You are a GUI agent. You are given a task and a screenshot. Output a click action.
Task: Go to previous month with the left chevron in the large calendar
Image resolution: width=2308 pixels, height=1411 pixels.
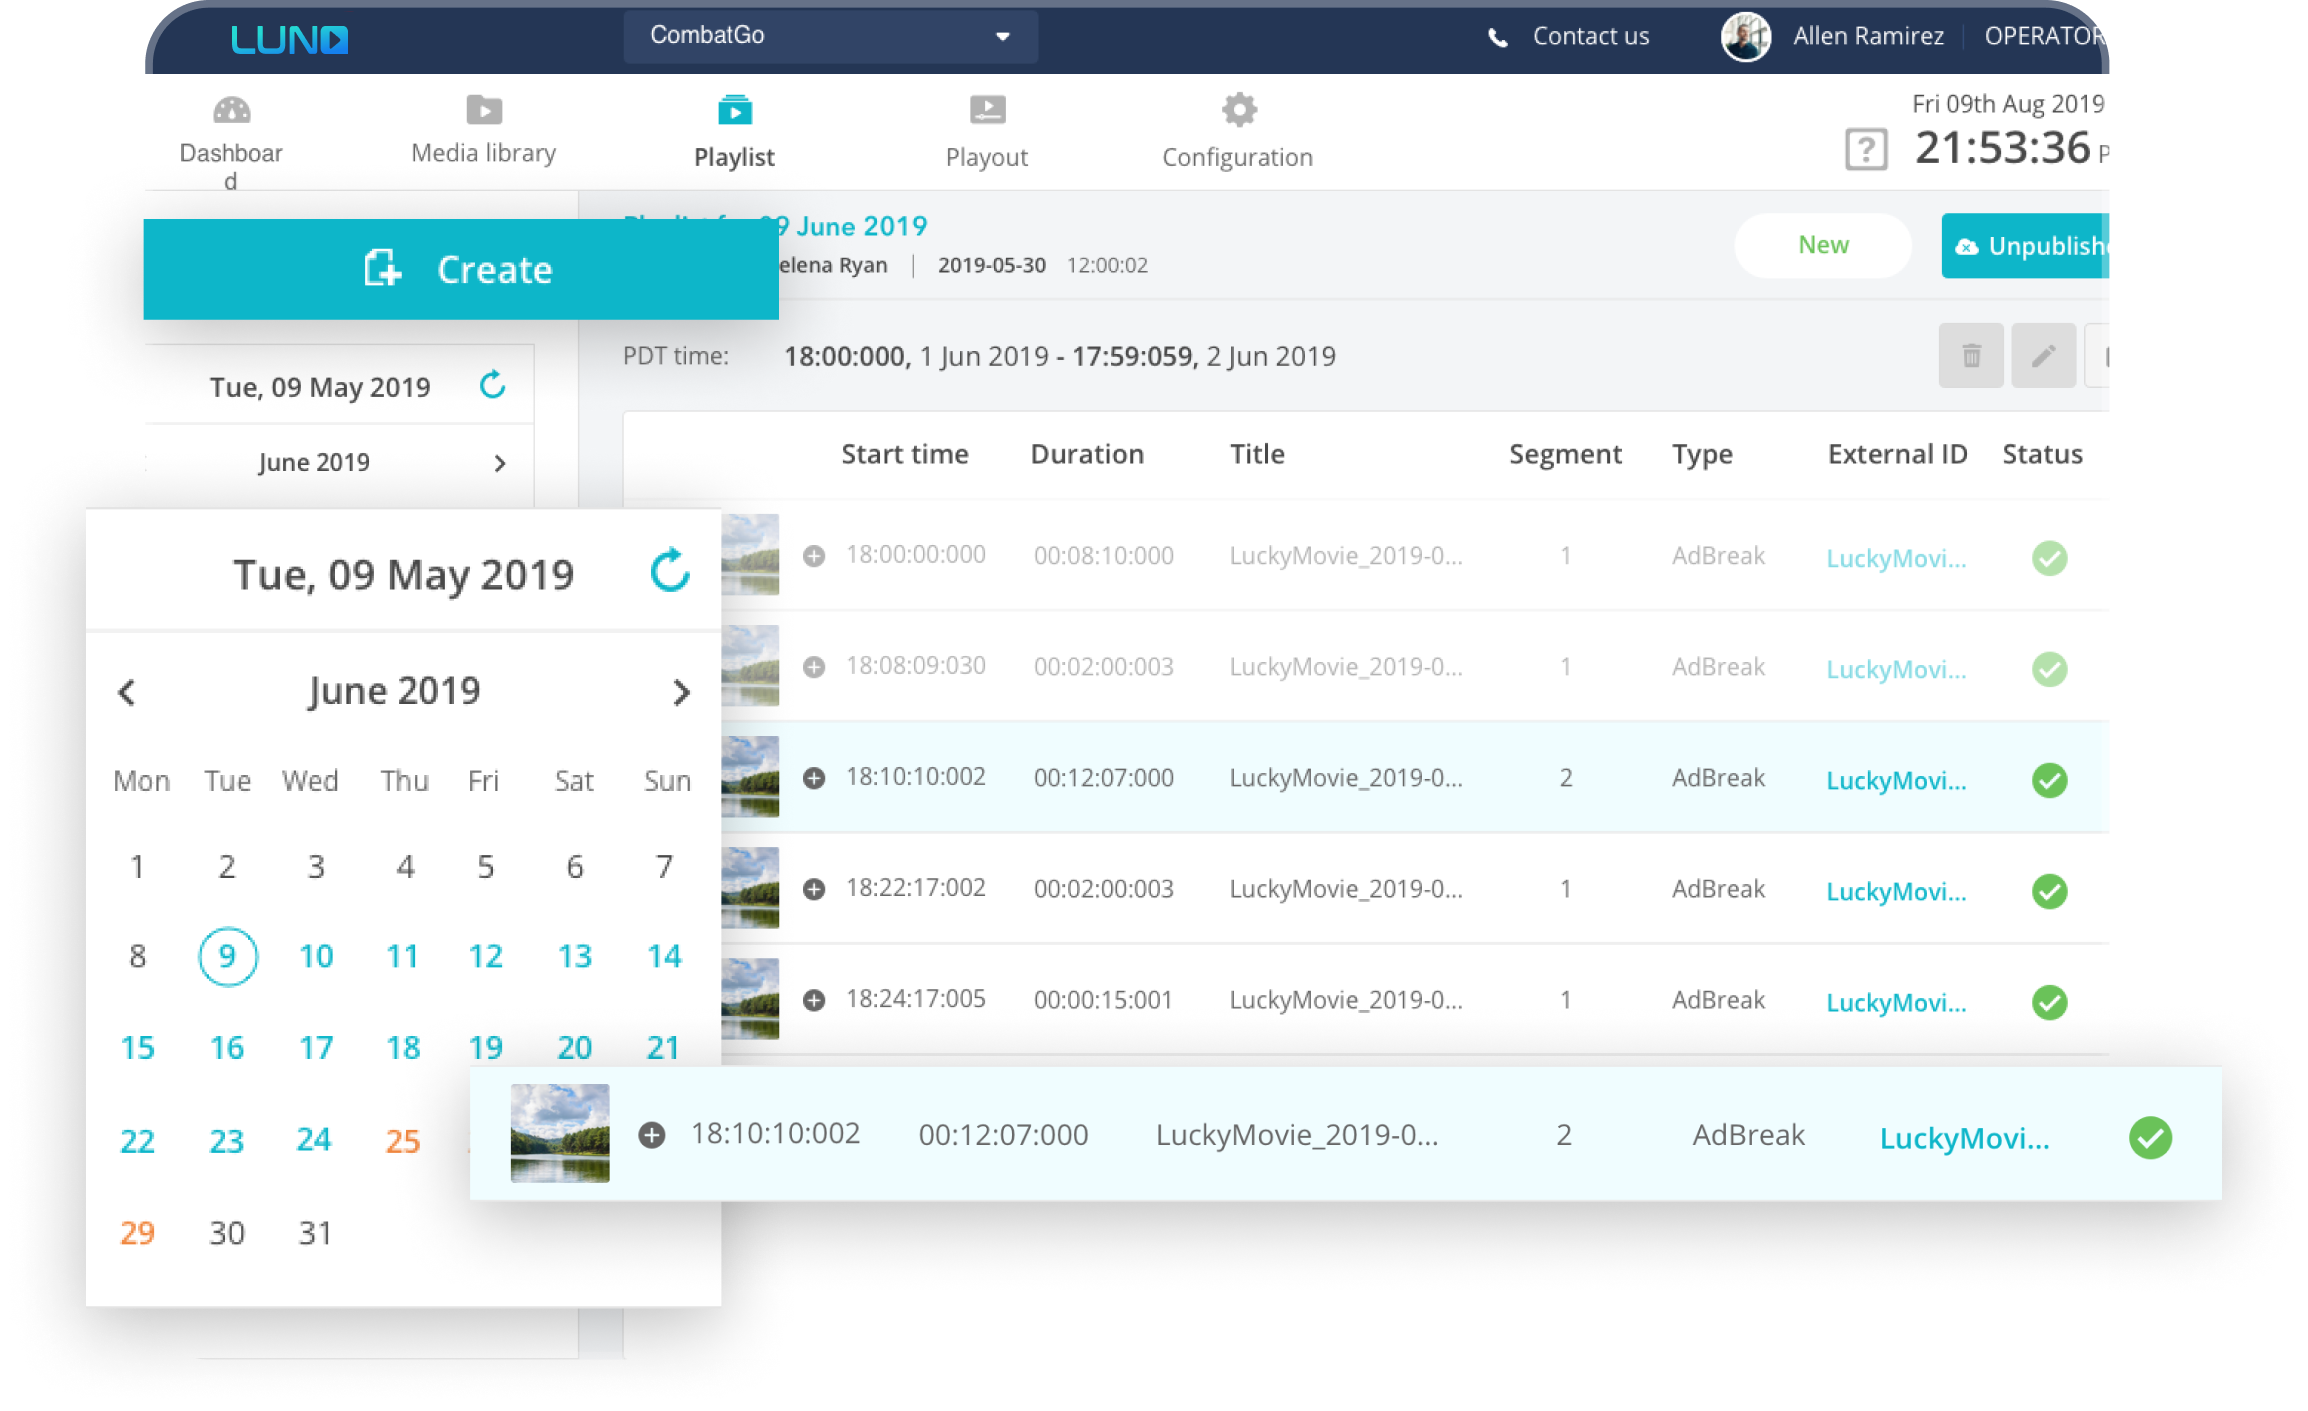tap(127, 692)
